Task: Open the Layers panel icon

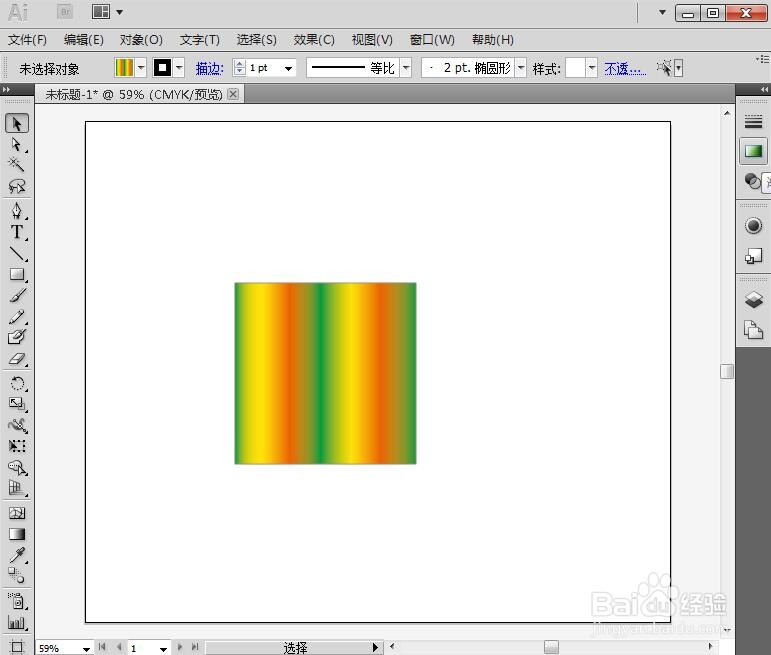Action: point(753,300)
